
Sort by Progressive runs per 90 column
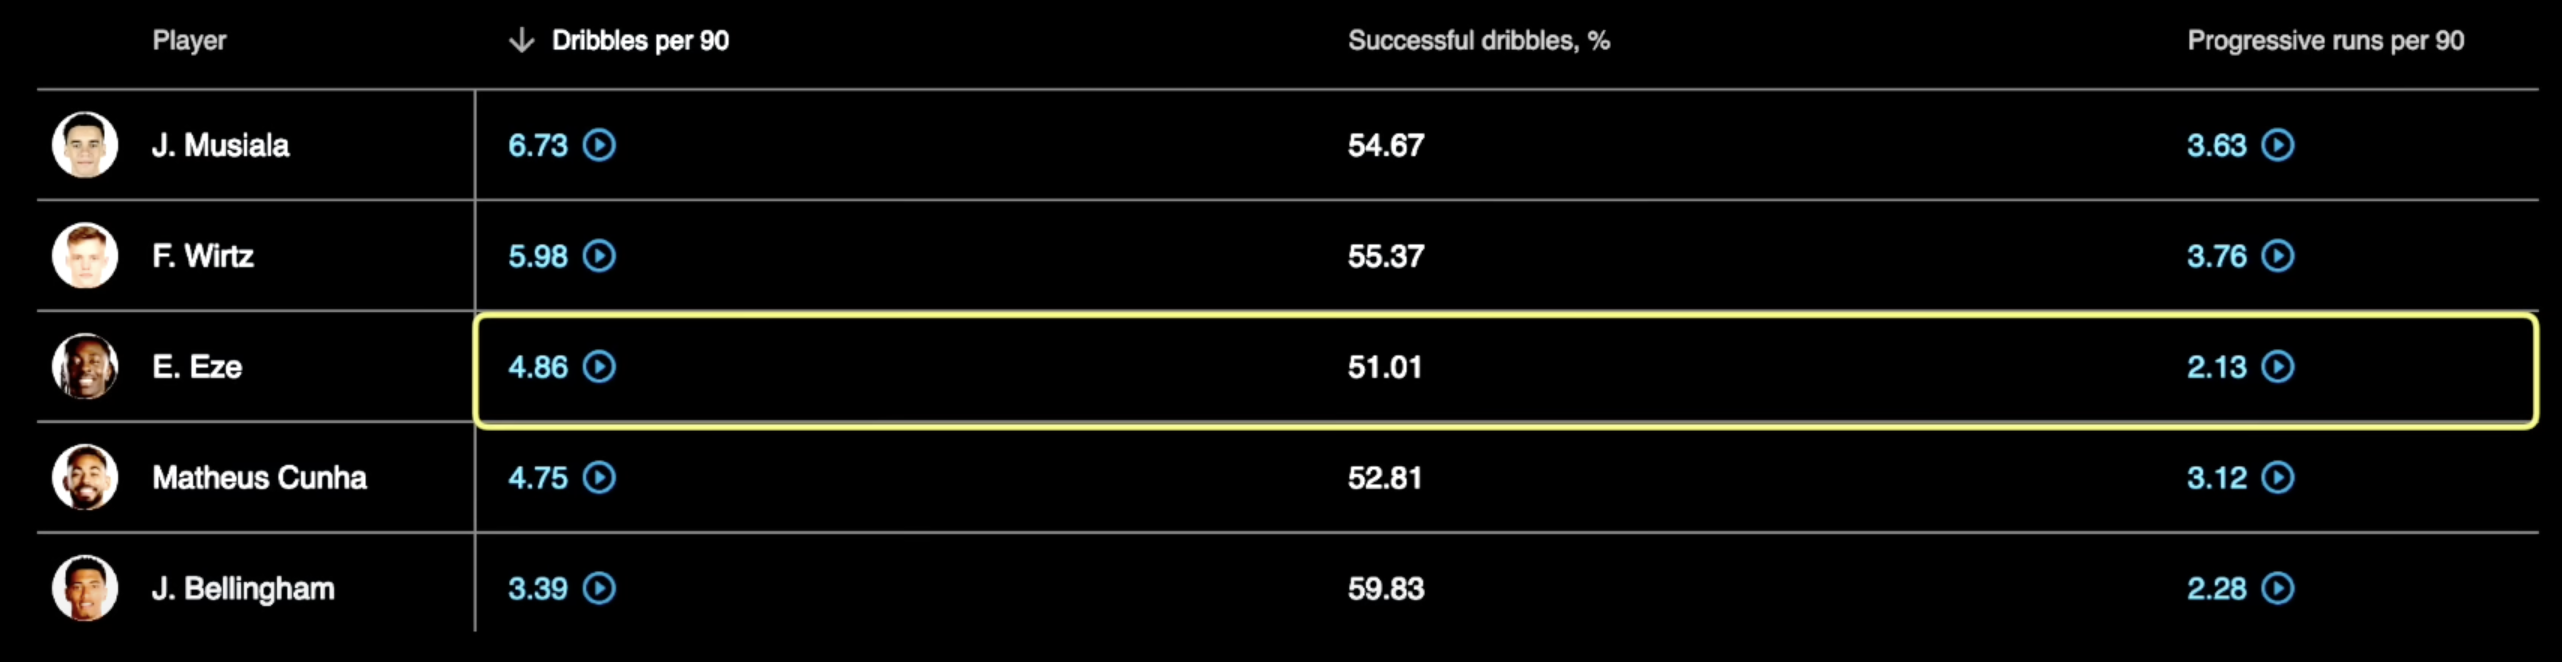click(x=2325, y=40)
